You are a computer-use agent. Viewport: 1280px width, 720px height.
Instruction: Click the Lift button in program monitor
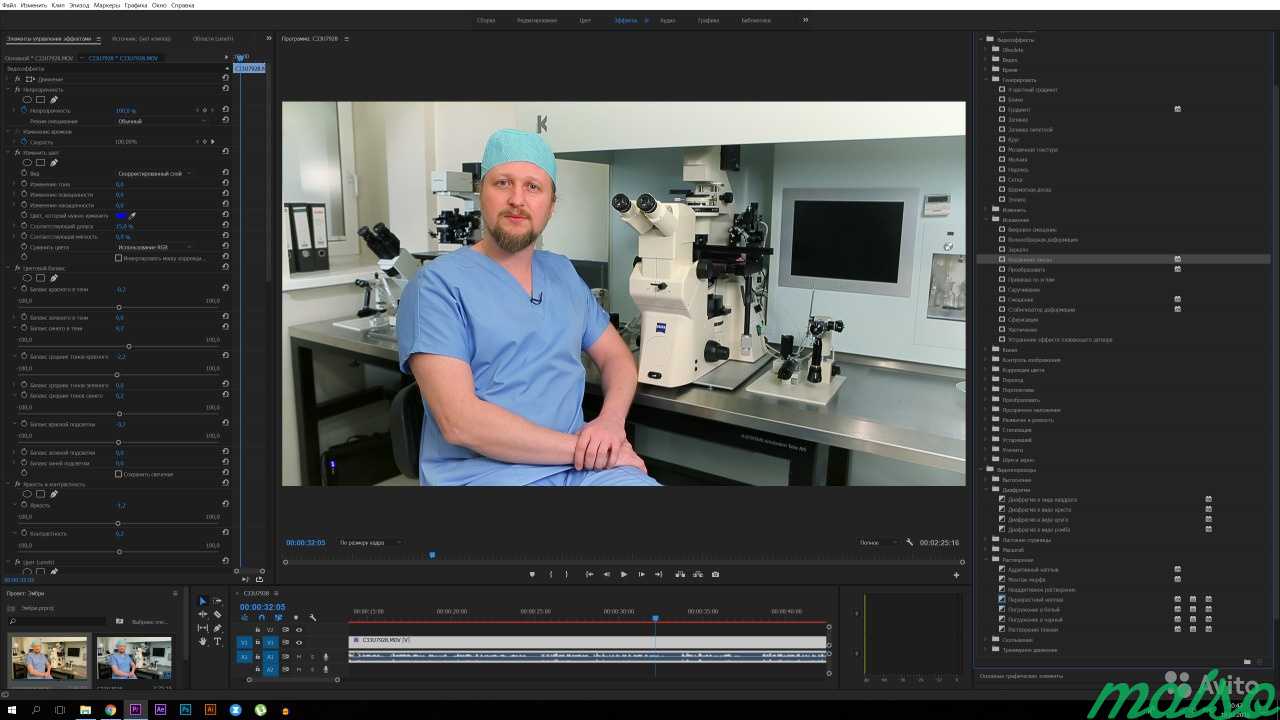(680, 574)
